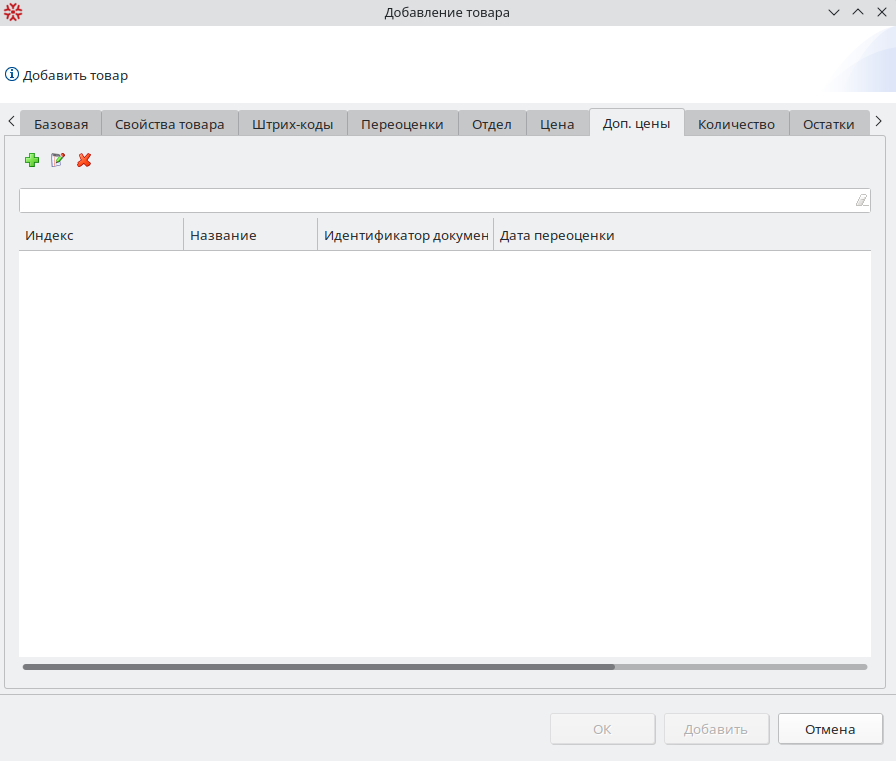Click the green plus add price icon
Image resolution: width=896 pixels, height=761 pixels.
coord(32,160)
